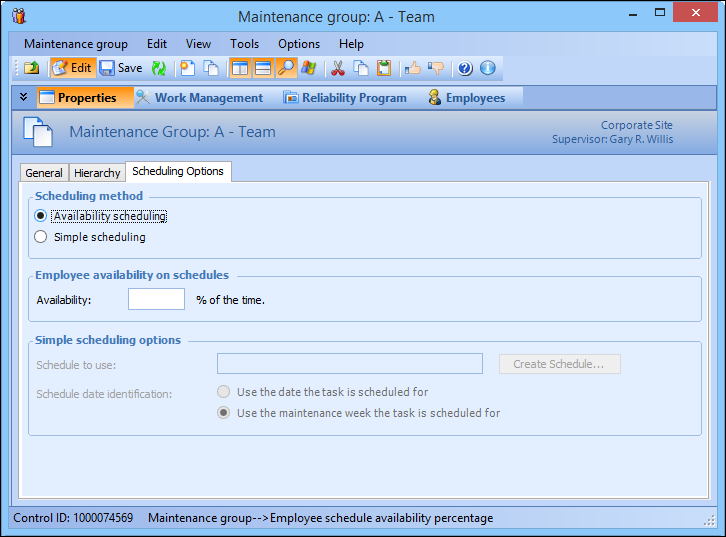This screenshot has width=726, height=537.
Task: Switch to the General tab
Action: click(x=44, y=173)
